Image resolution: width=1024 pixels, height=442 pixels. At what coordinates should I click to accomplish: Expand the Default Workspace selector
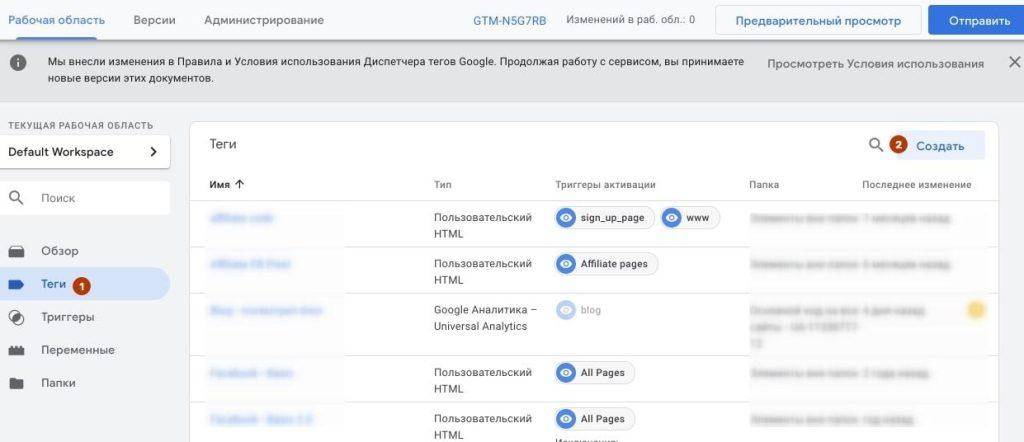coord(85,152)
